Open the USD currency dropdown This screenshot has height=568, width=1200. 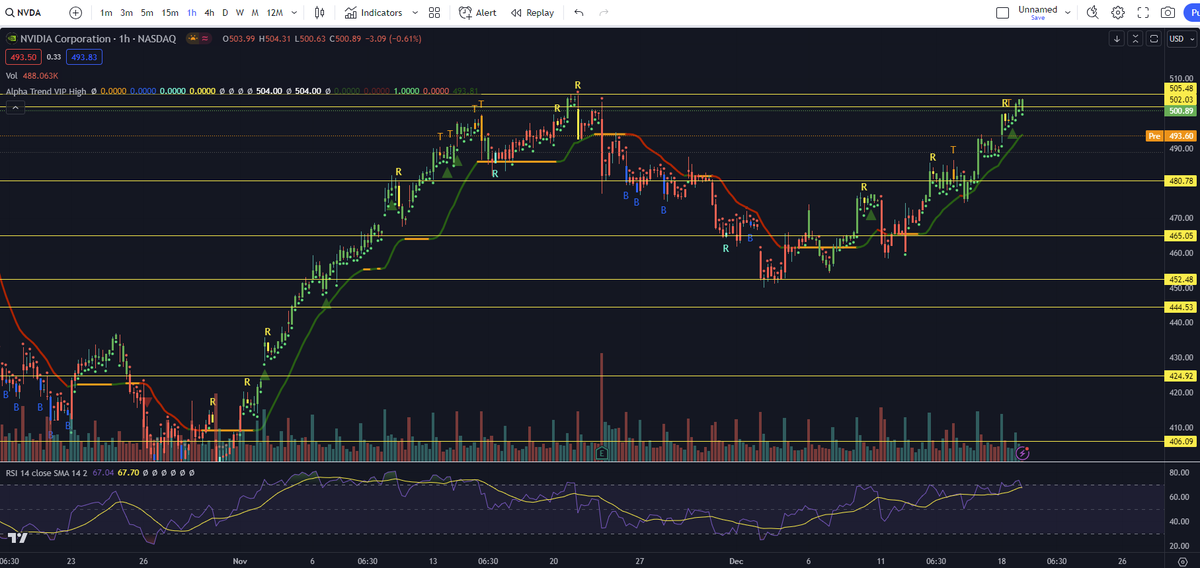(x=1181, y=39)
